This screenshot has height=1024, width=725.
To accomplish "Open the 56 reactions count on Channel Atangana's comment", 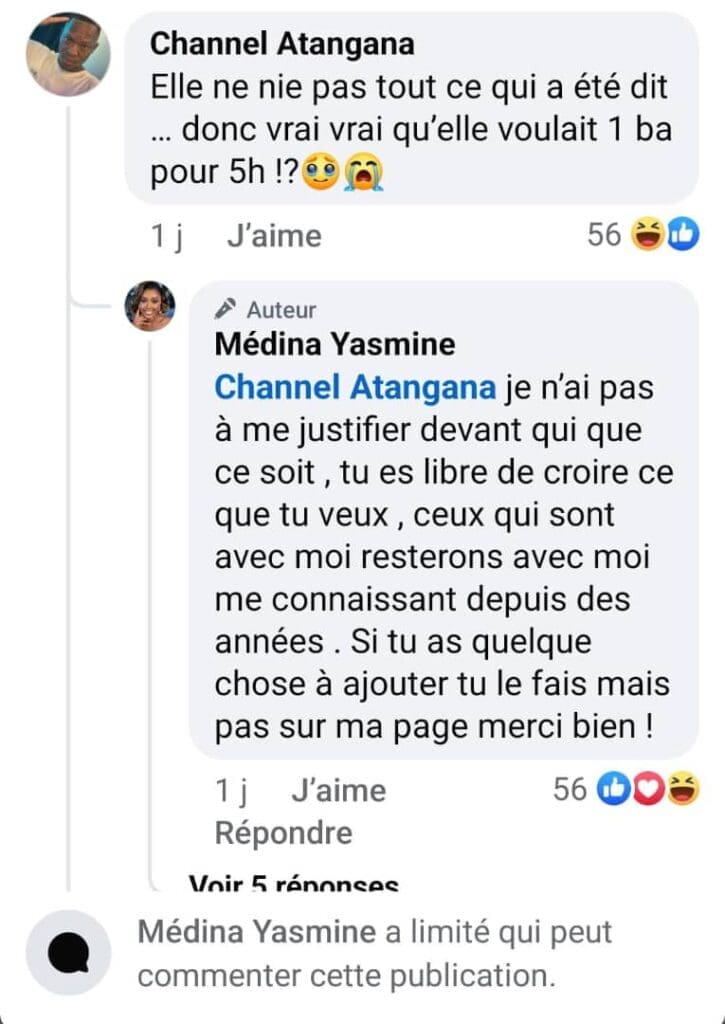I will (x=604, y=236).
